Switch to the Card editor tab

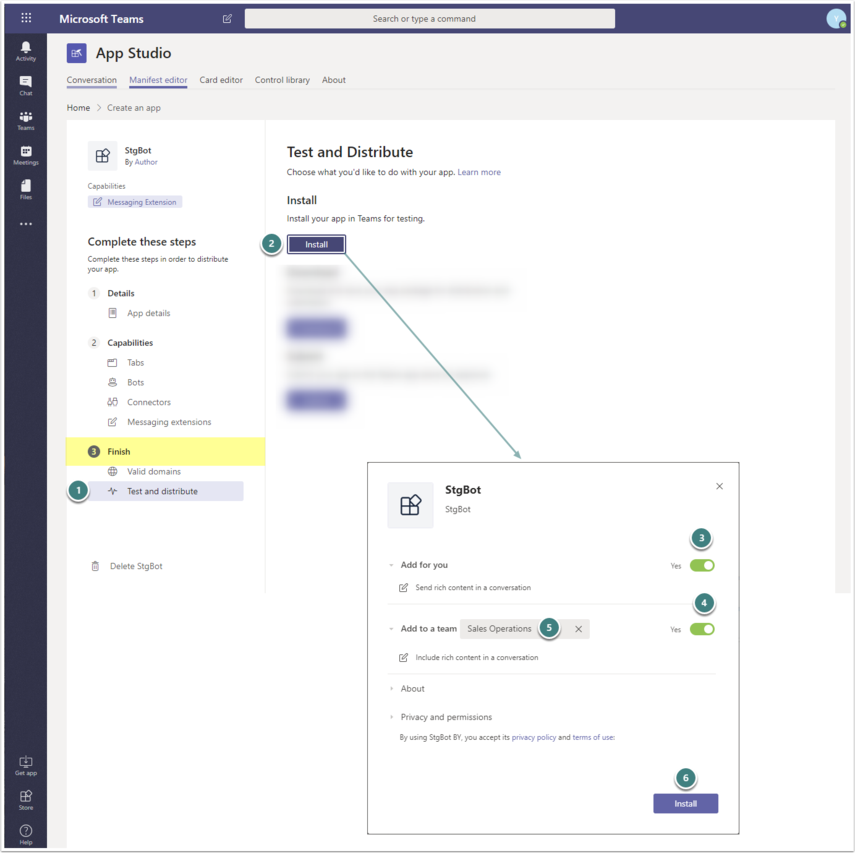[221, 80]
